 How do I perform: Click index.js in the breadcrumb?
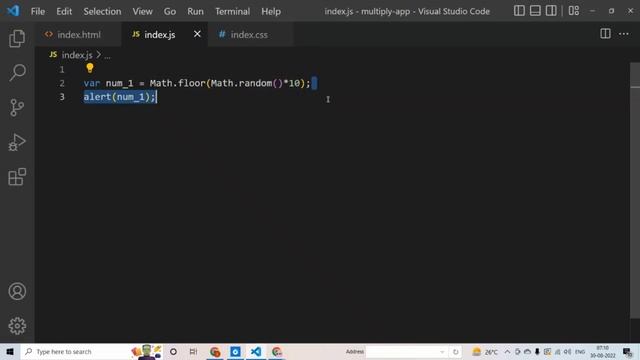(x=77, y=55)
